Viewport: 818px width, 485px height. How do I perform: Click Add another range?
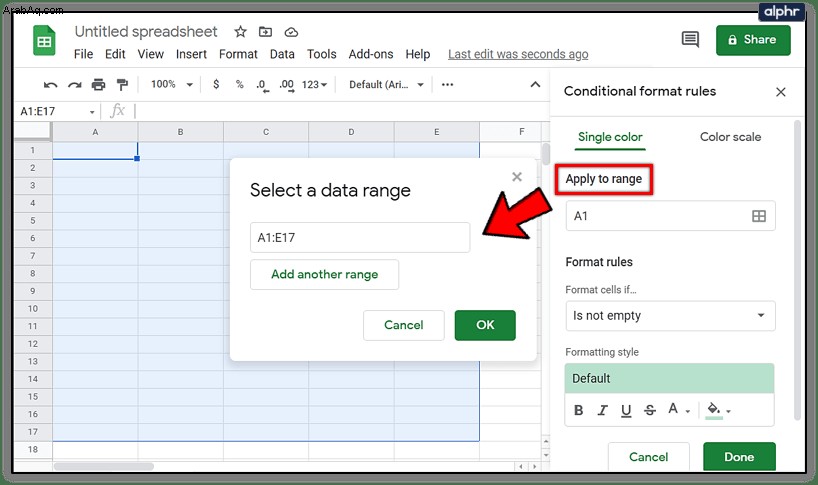(324, 274)
